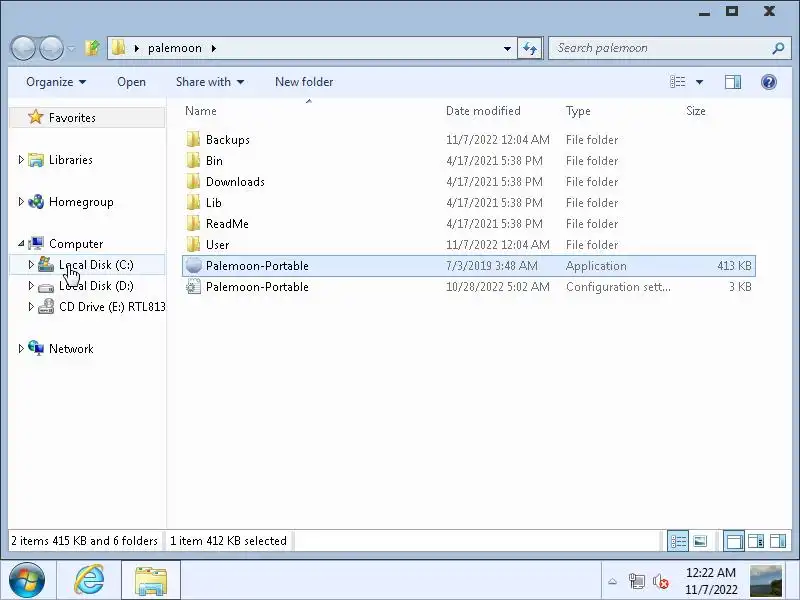Select the Libraries icon in sidebar
This screenshot has height=600, width=800.
pyautogui.click(x=36, y=160)
